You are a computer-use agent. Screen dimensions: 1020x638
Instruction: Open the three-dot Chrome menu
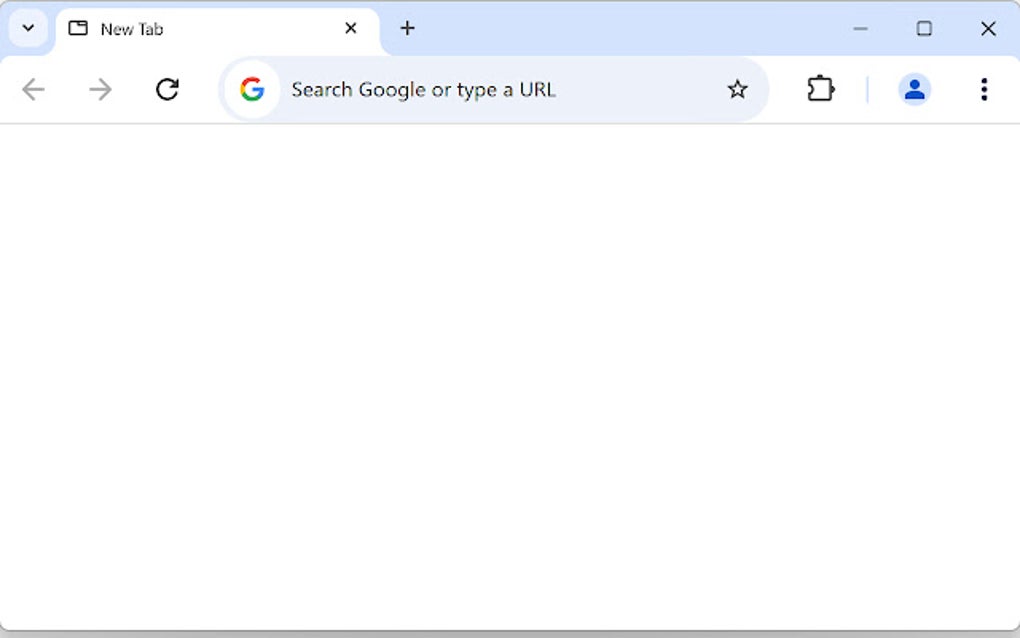(x=984, y=89)
